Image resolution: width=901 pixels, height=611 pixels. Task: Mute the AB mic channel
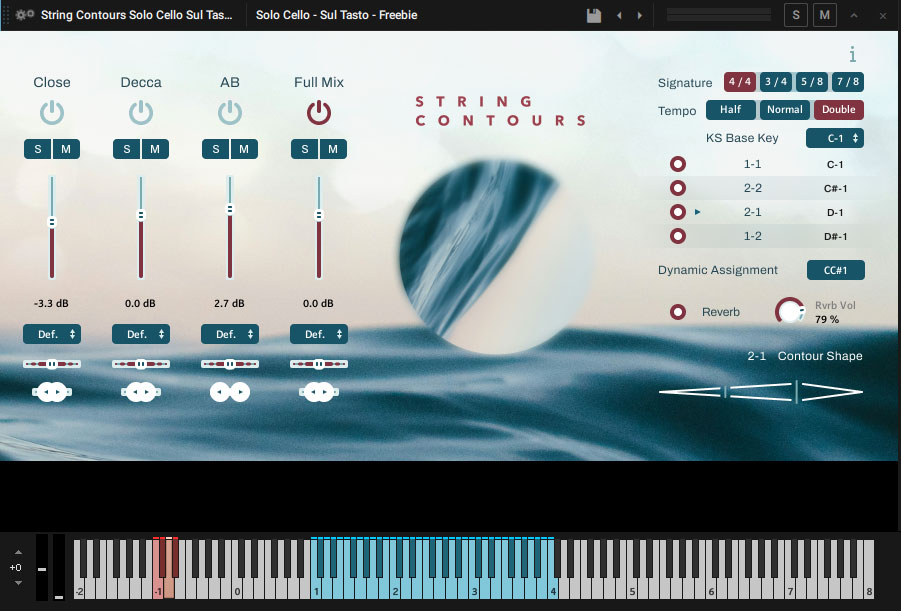[244, 149]
